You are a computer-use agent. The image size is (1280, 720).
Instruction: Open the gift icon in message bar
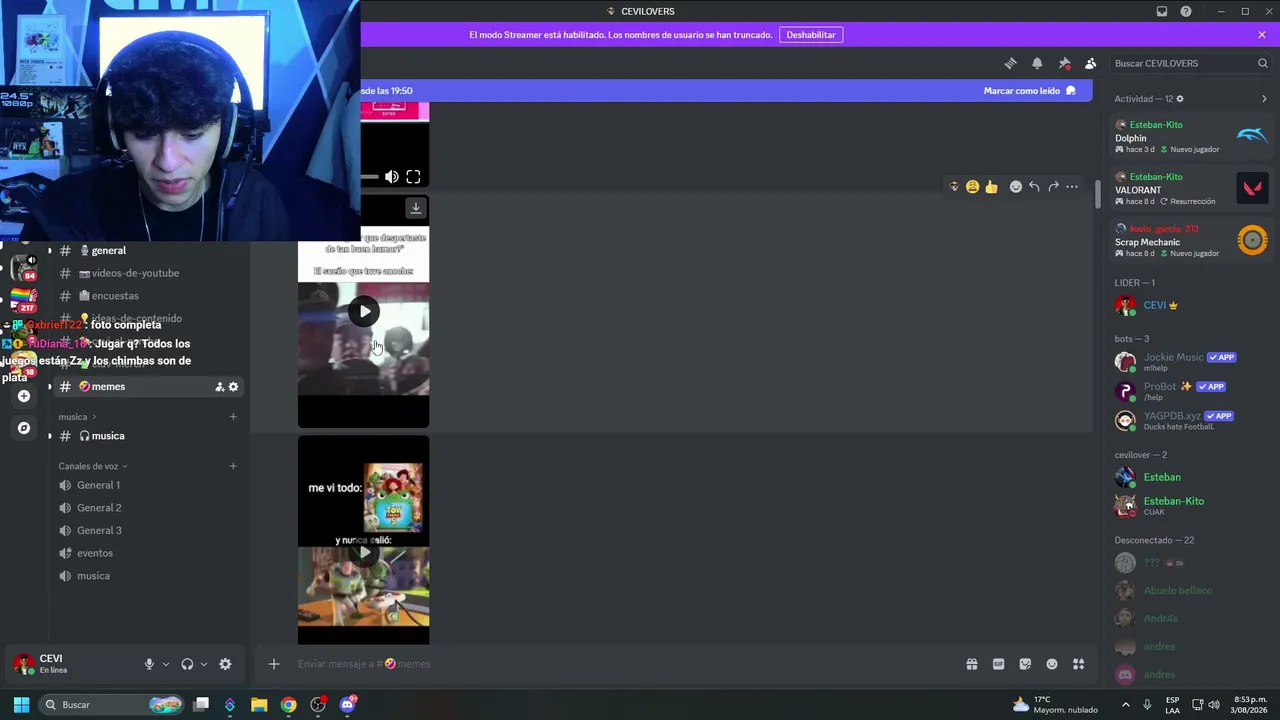(x=971, y=664)
